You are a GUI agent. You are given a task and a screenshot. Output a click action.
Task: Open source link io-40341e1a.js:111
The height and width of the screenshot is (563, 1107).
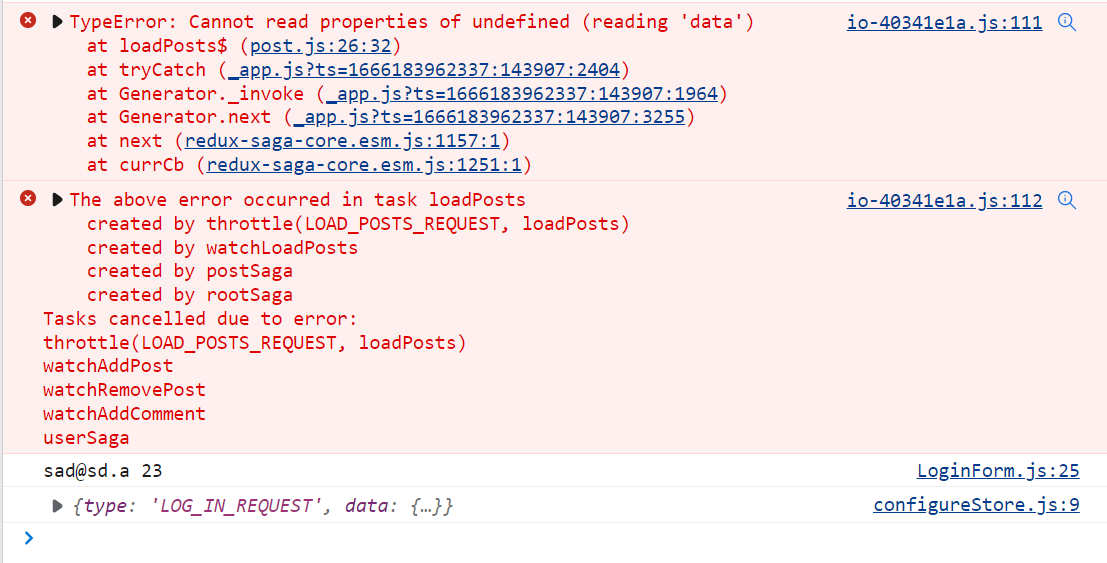coord(944,22)
